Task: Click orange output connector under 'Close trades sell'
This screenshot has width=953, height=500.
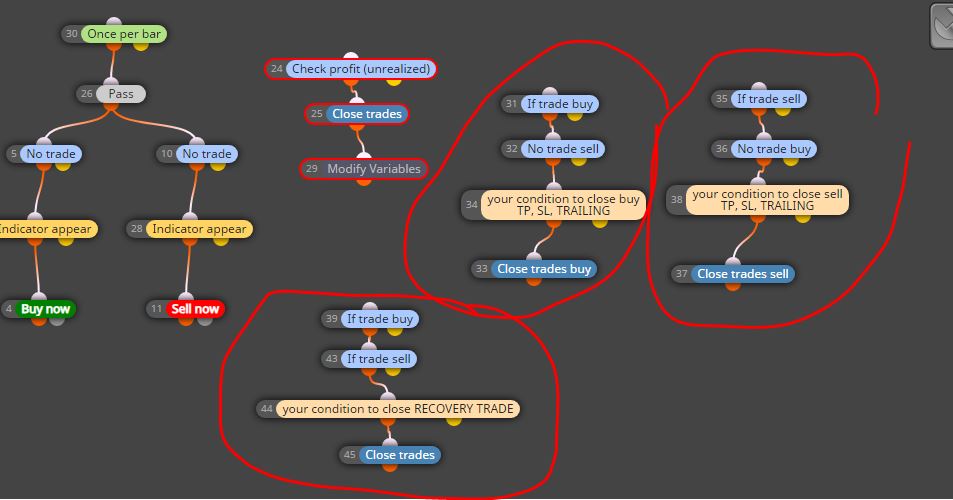Action: 732,285
